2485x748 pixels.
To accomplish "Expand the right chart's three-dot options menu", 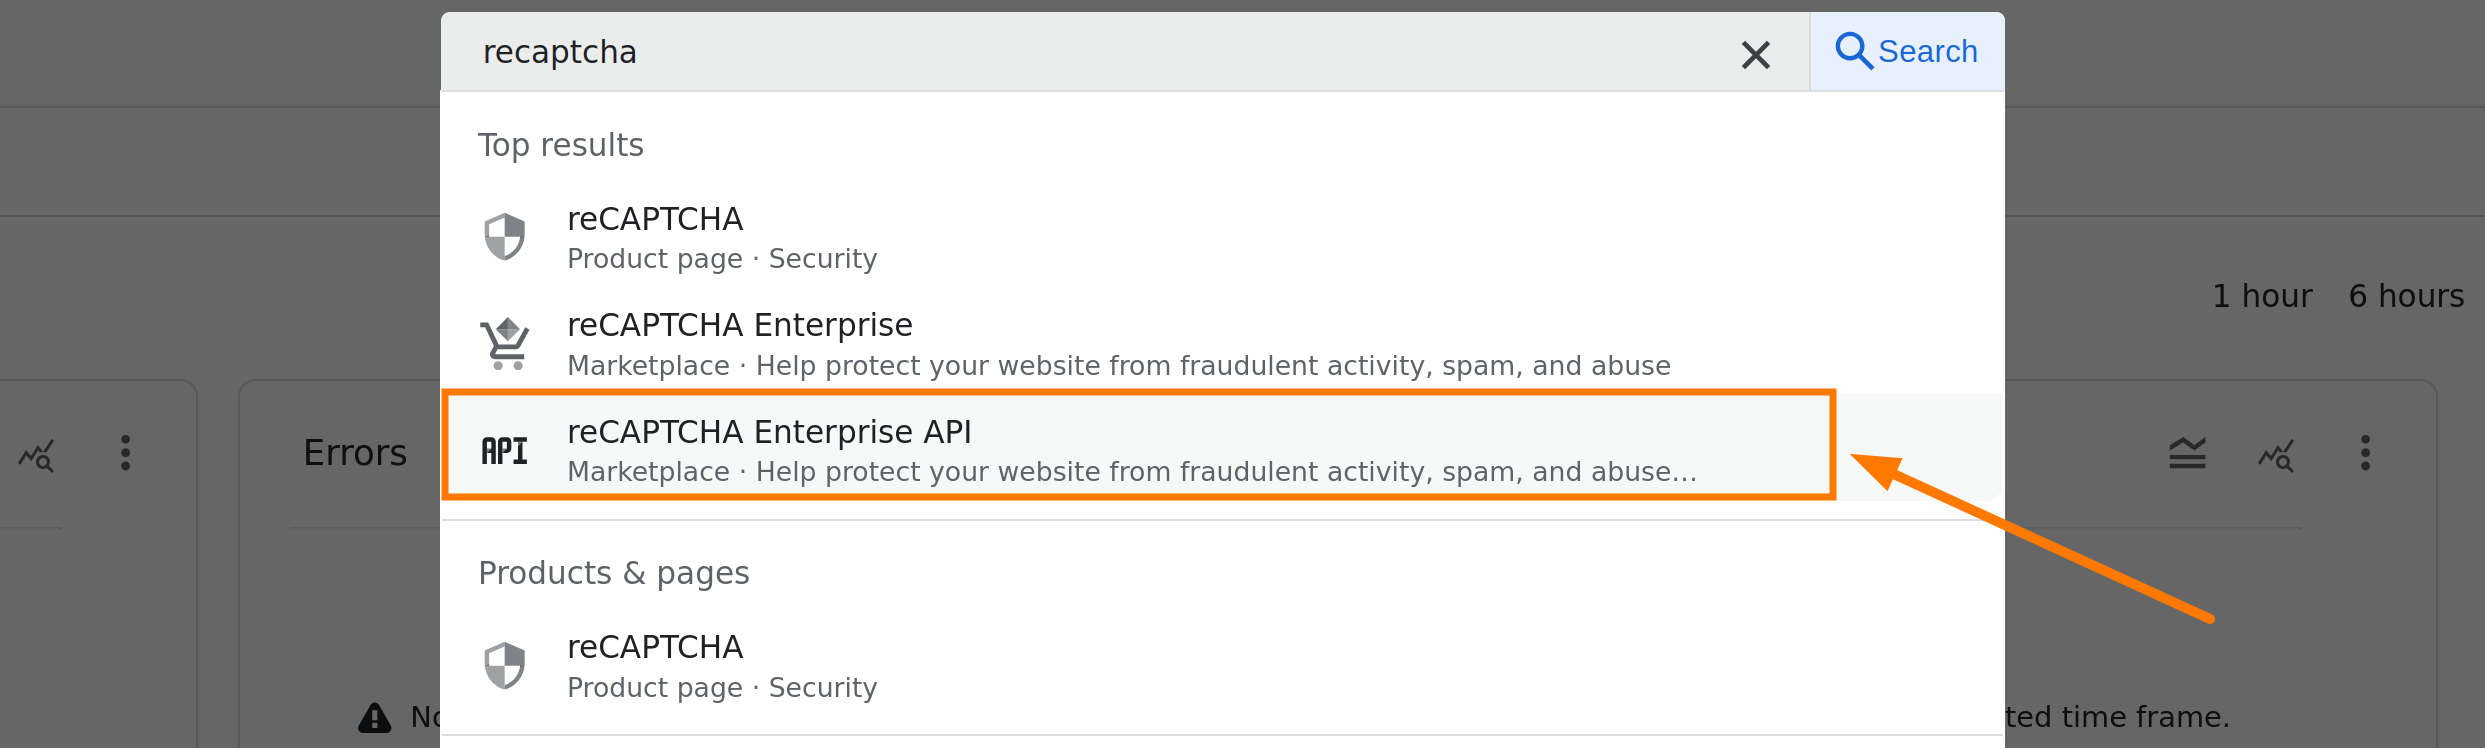I will coord(2365,453).
